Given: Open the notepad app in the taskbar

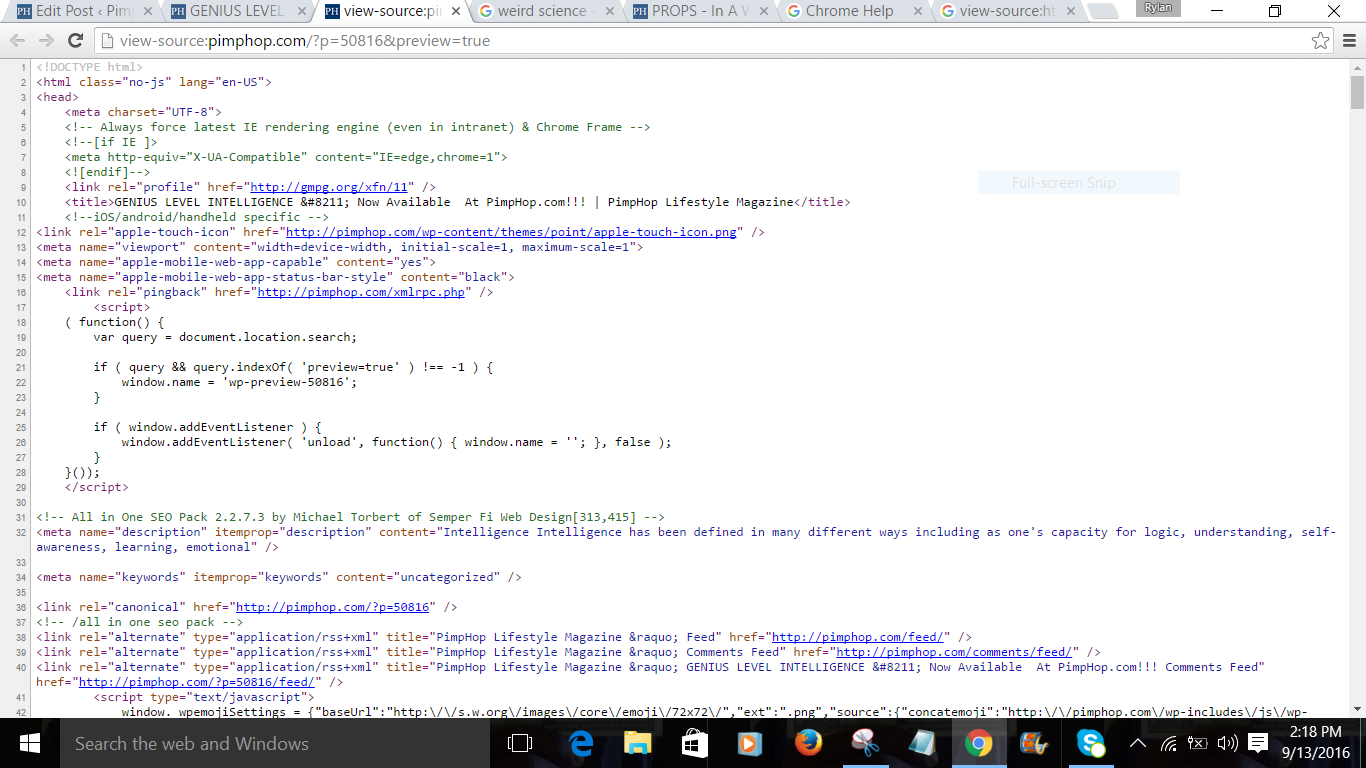Looking at the screenshot, I should point(921,743).
